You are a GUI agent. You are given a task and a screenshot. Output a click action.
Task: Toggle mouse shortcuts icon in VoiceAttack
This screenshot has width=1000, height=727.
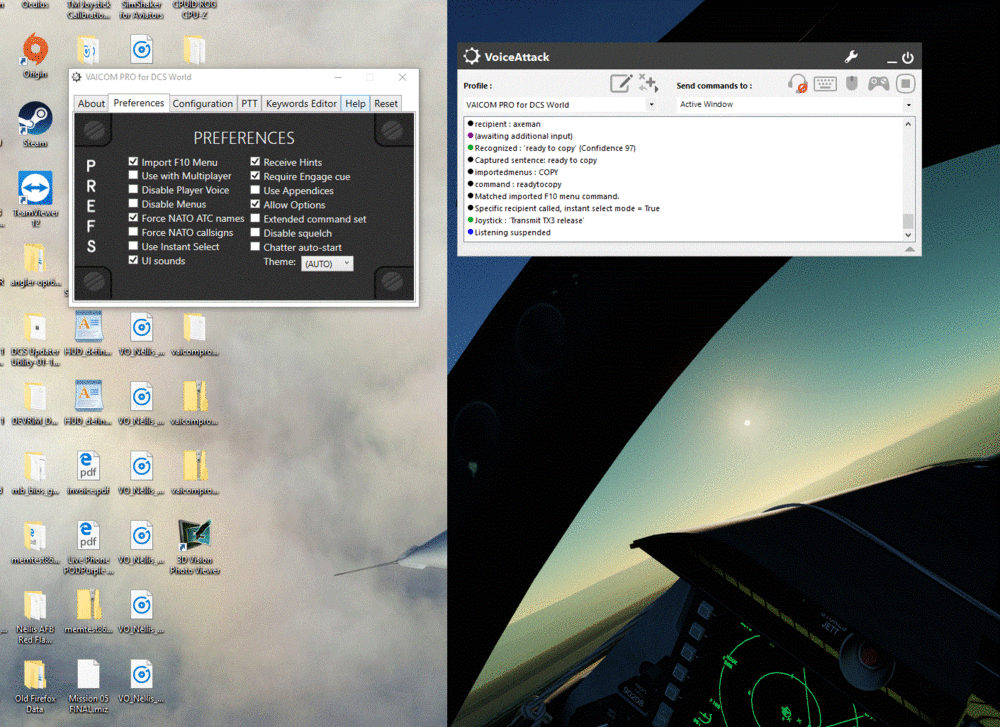(852, 84)
